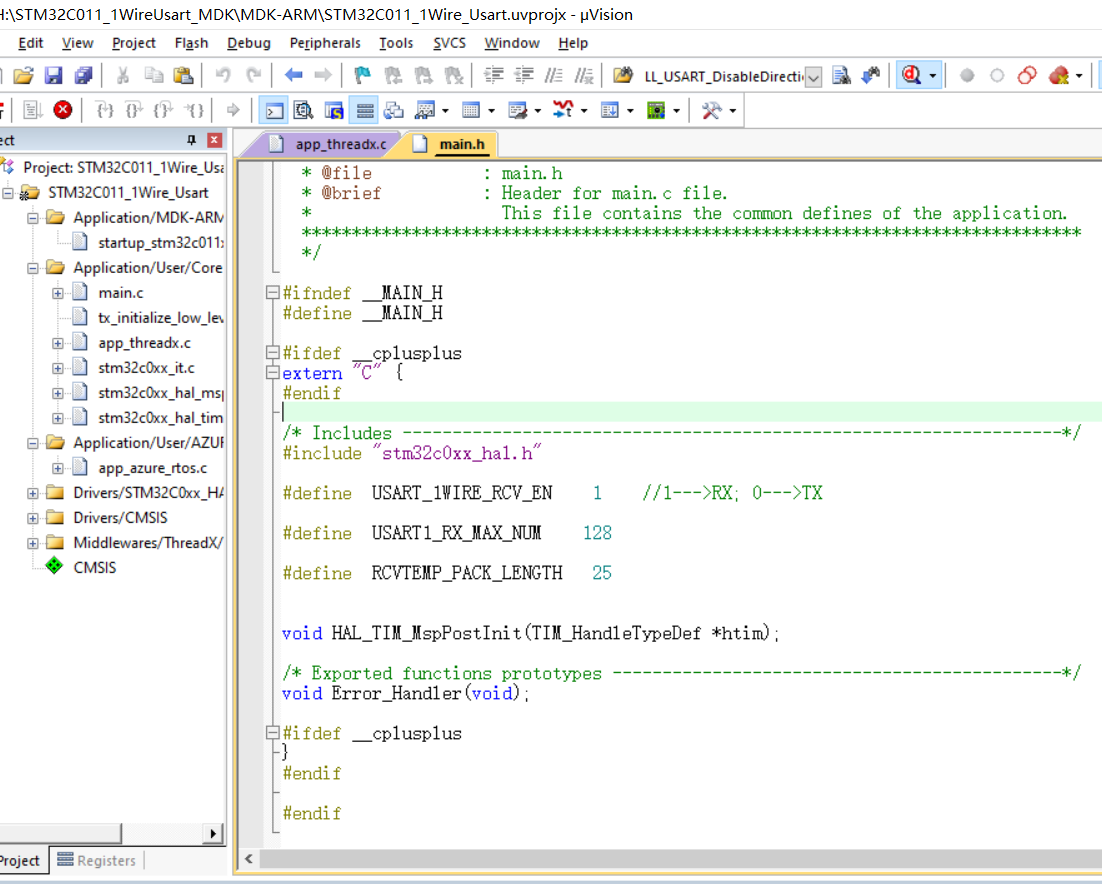
Task: Click the Open file icon
Action: (x=23, y=75)
